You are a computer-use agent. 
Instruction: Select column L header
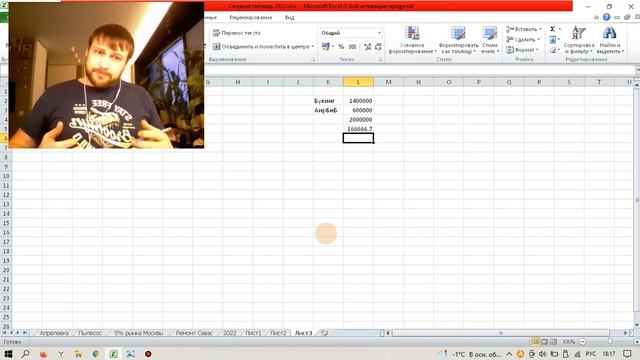click(x=358, y=82)
